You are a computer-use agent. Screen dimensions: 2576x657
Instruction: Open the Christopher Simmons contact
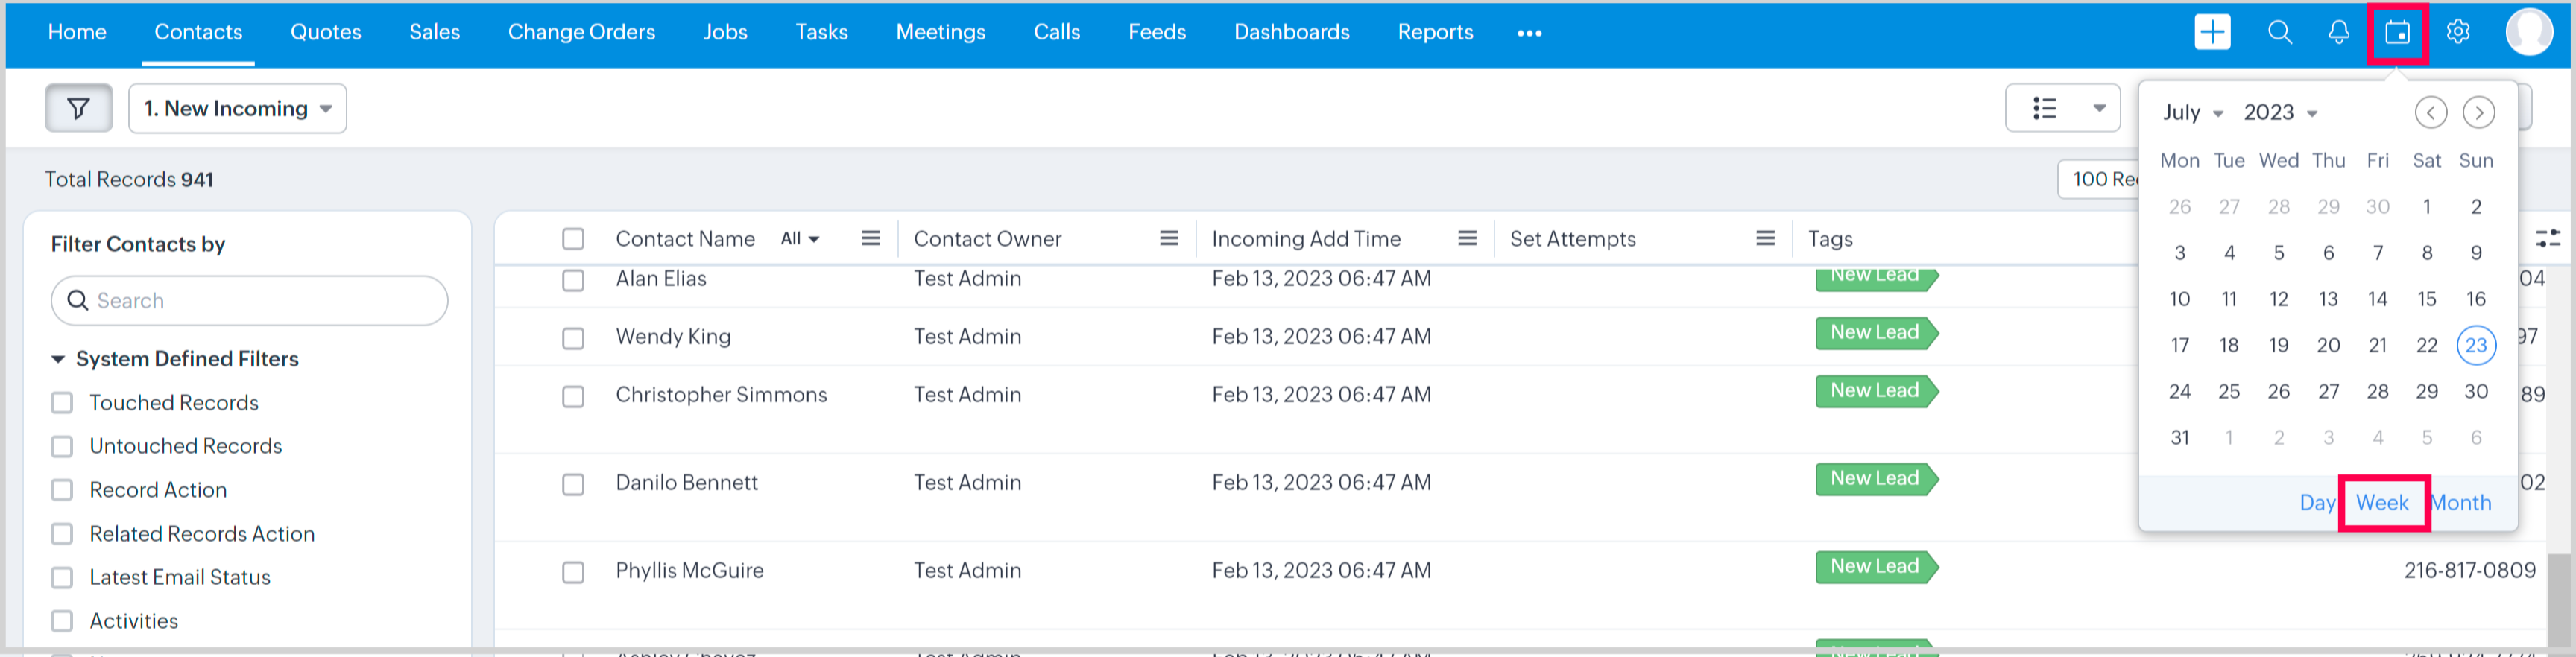click(x=721, y=395)
